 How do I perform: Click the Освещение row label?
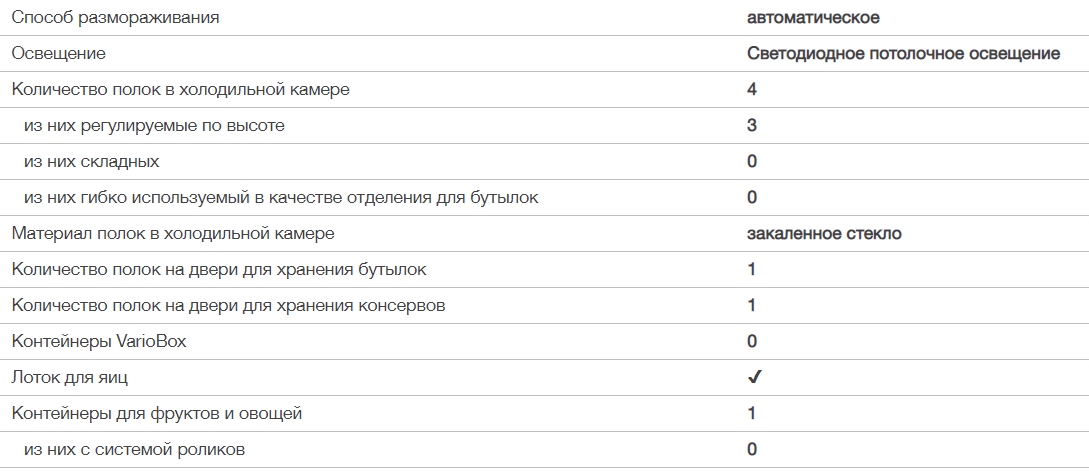tap(59, 53)
